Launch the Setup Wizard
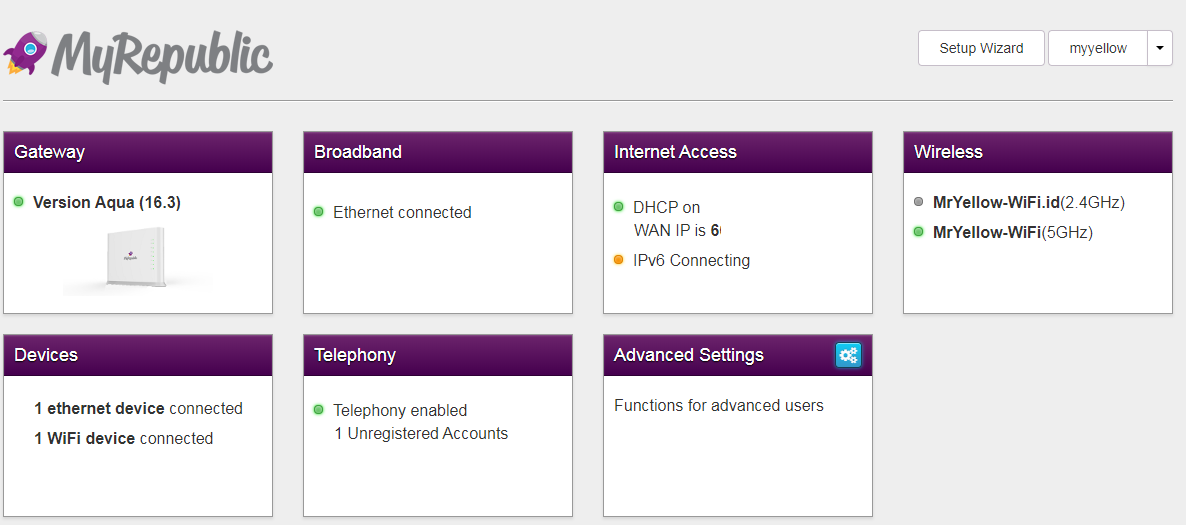The height and width of the screenshot is (525, 1186). tap(981, 48)
